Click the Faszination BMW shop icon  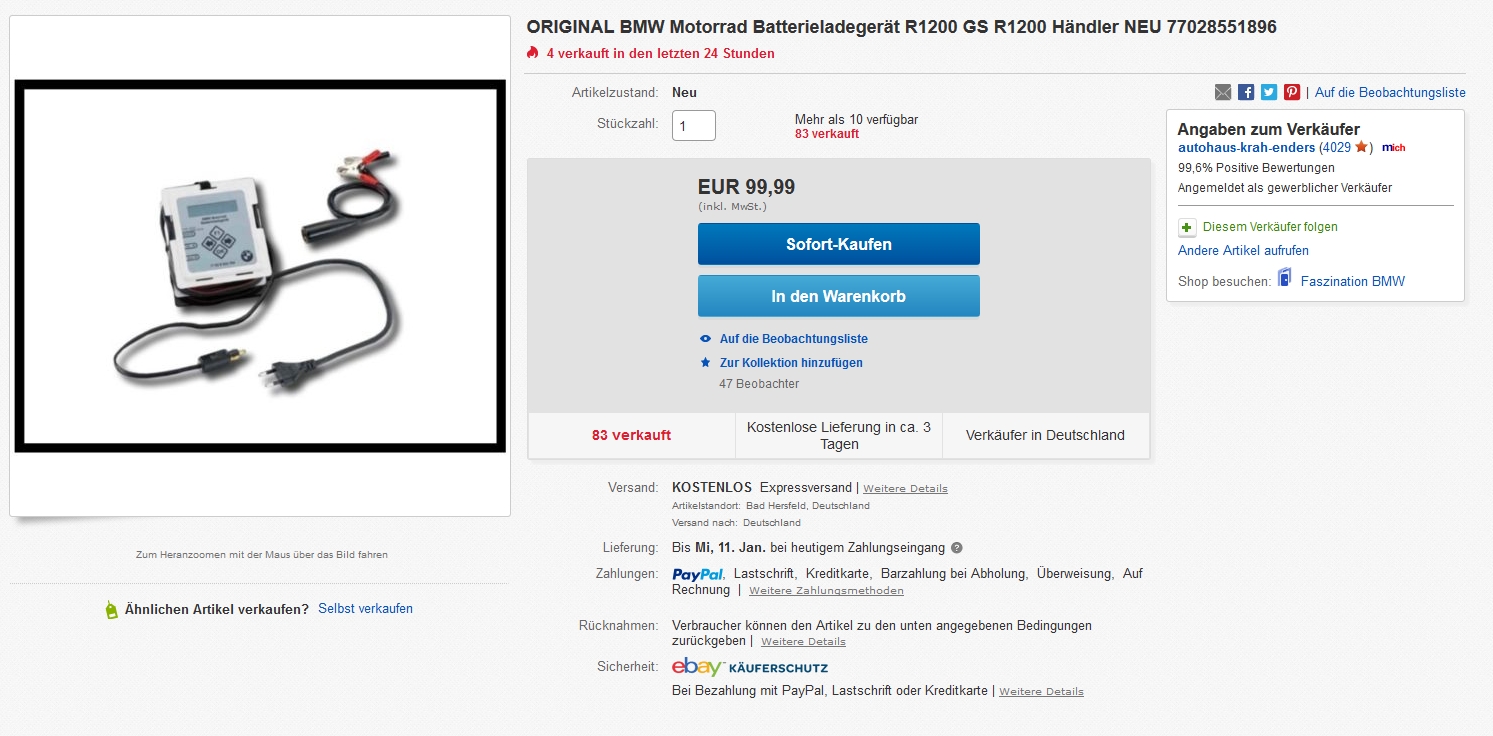(x=1285, y=278)
